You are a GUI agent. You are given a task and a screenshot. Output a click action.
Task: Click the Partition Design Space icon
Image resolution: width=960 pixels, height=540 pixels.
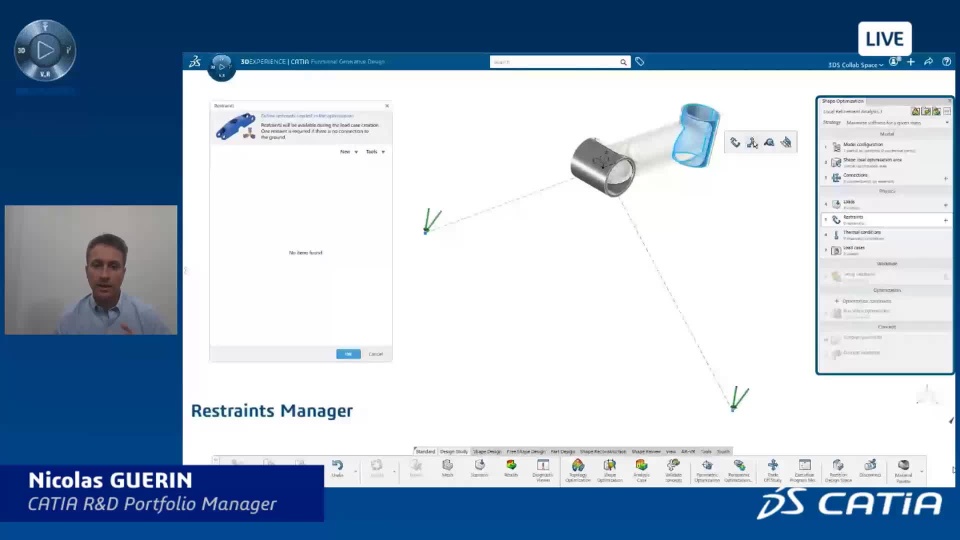(x=838, y=471)
